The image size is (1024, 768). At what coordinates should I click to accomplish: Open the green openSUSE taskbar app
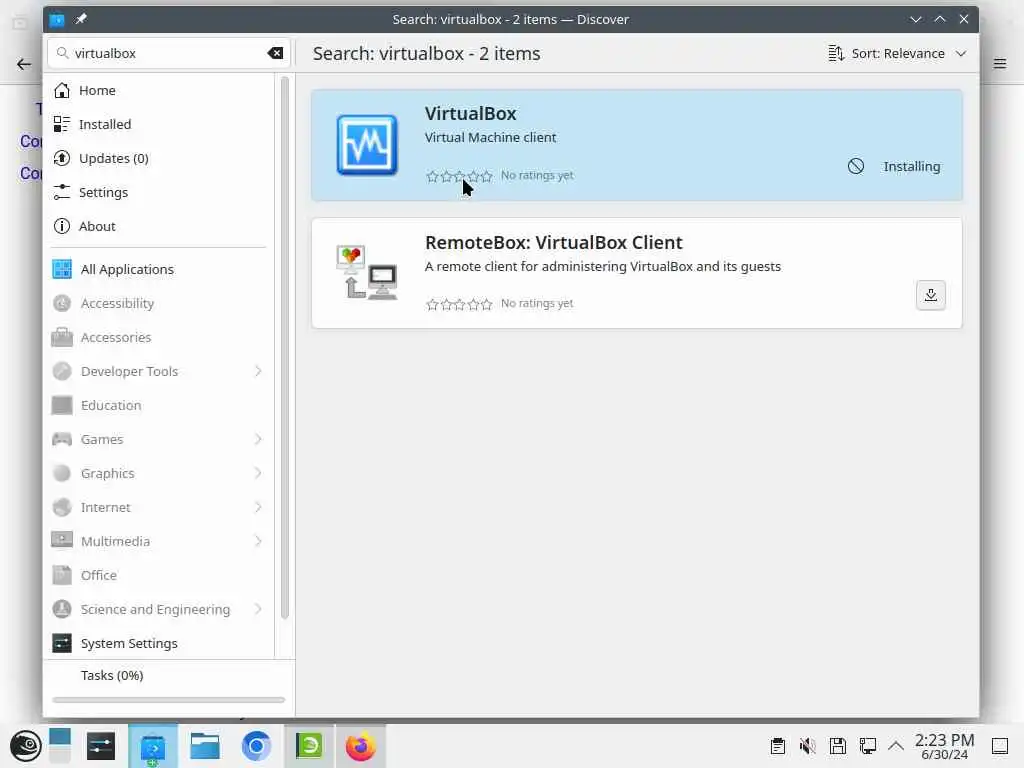click(x=309, y=746)
